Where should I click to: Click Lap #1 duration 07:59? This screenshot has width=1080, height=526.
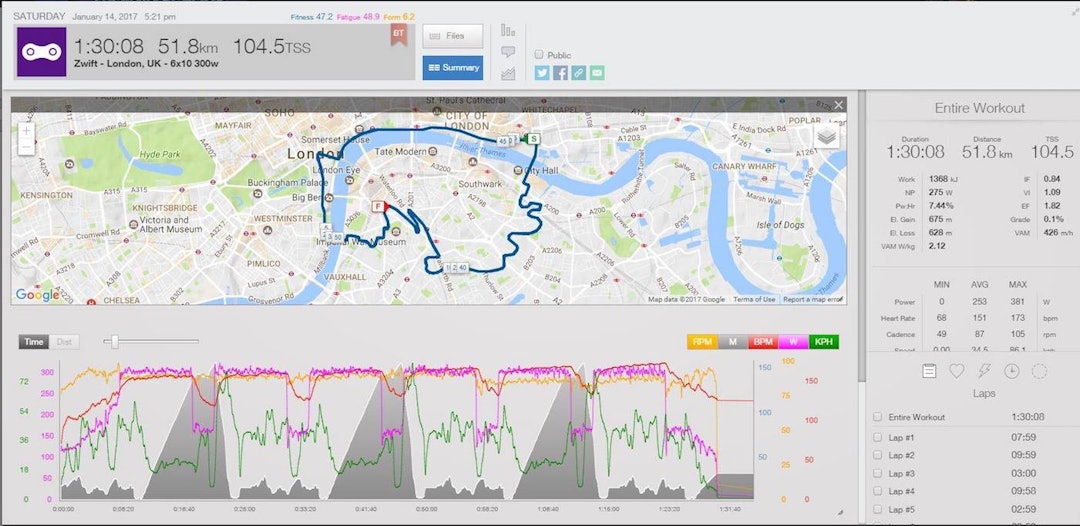tap(1024, 437)
